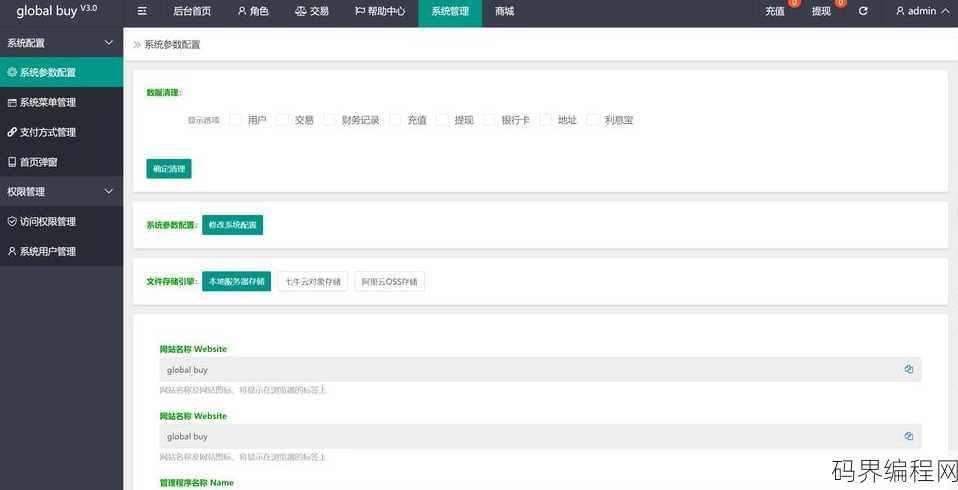
Task: Open 首页弹窗 in sidebar
Action: 61,162
